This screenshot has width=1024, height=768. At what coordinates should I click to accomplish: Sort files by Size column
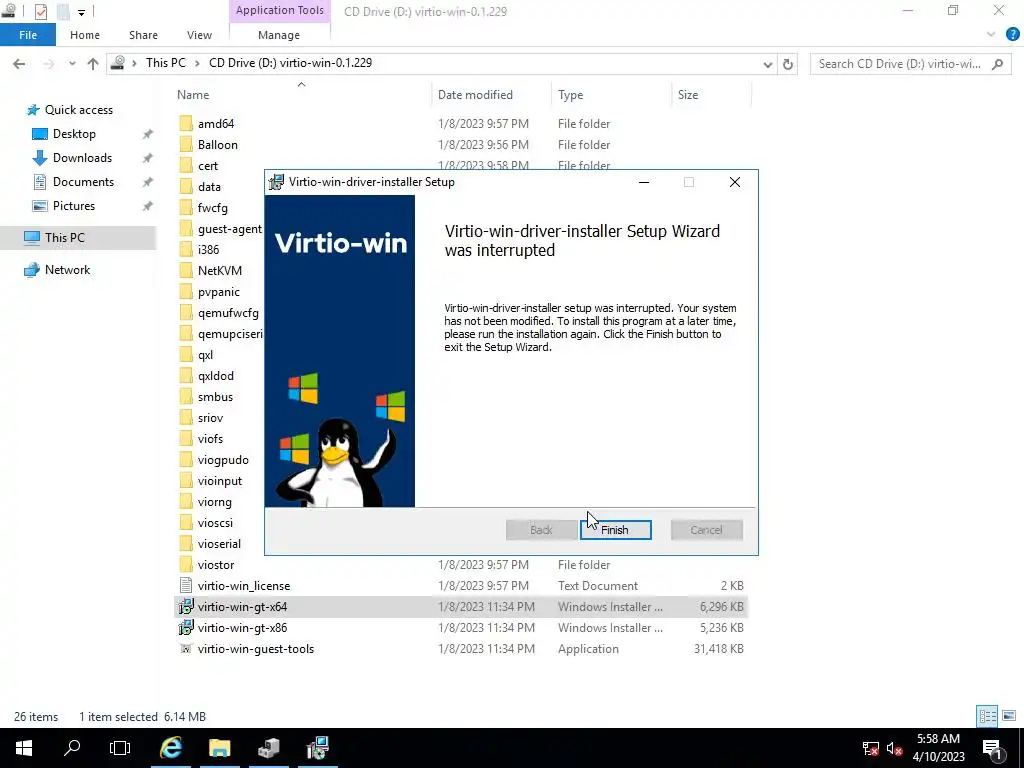[688, 95]
